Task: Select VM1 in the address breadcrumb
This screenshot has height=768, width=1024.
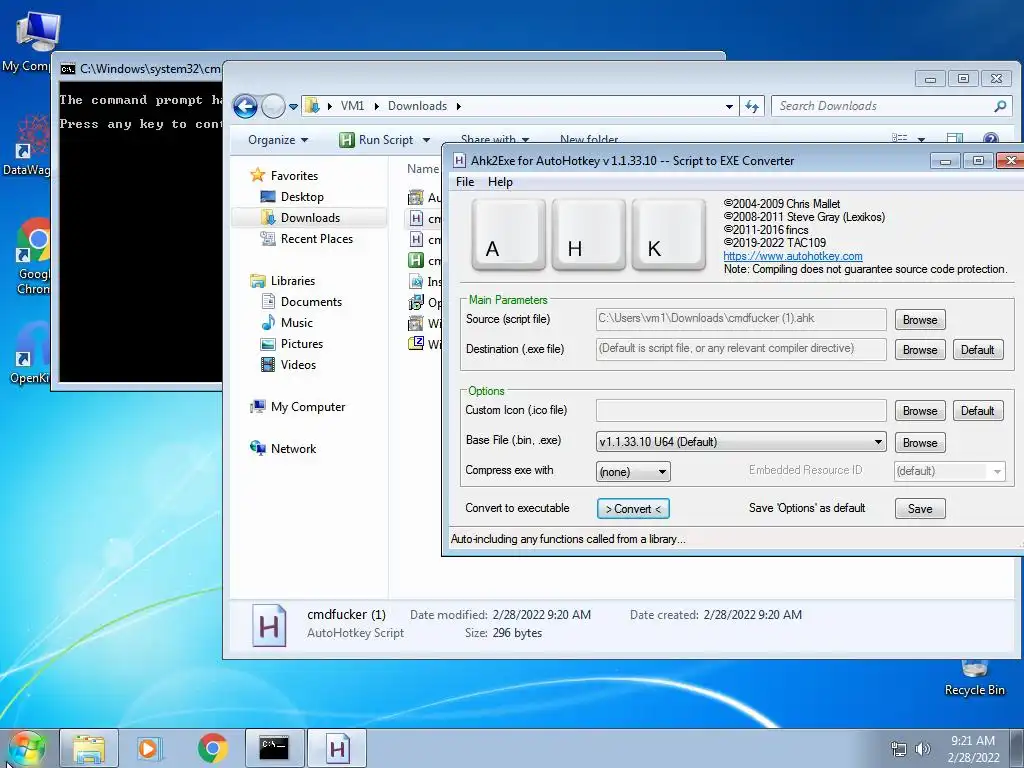Action: point(352,106)
